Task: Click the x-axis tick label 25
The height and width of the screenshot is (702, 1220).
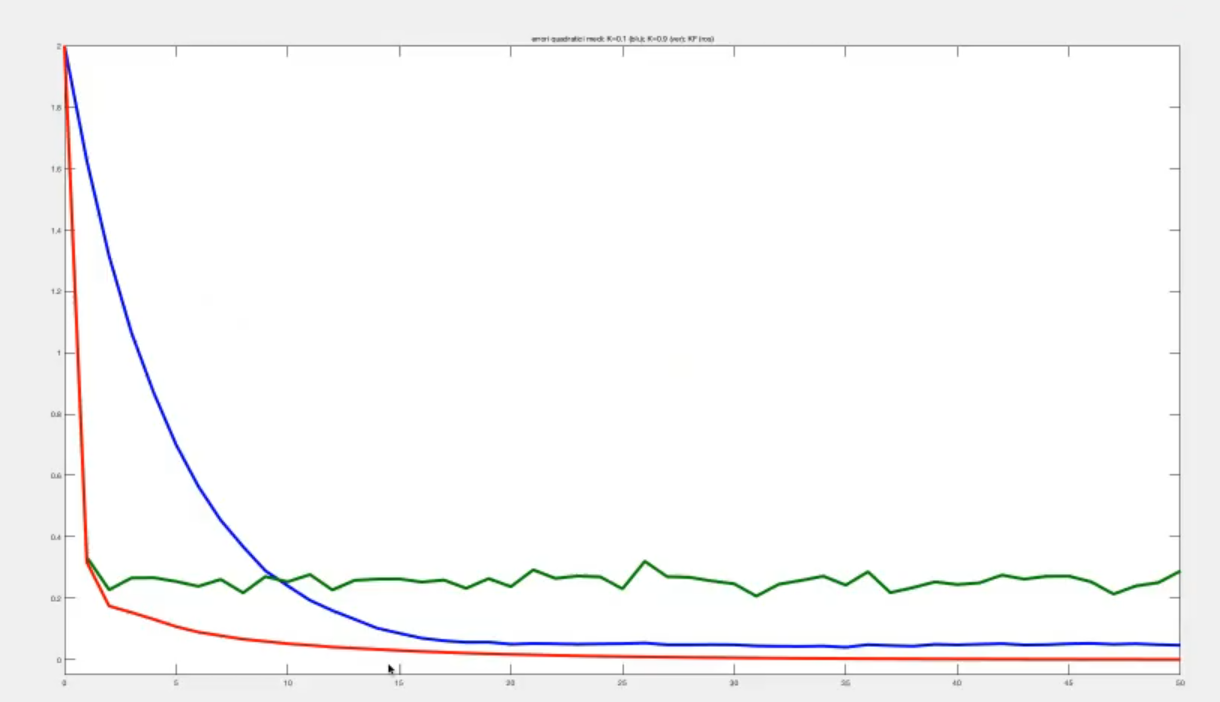Action: [622, 683]
